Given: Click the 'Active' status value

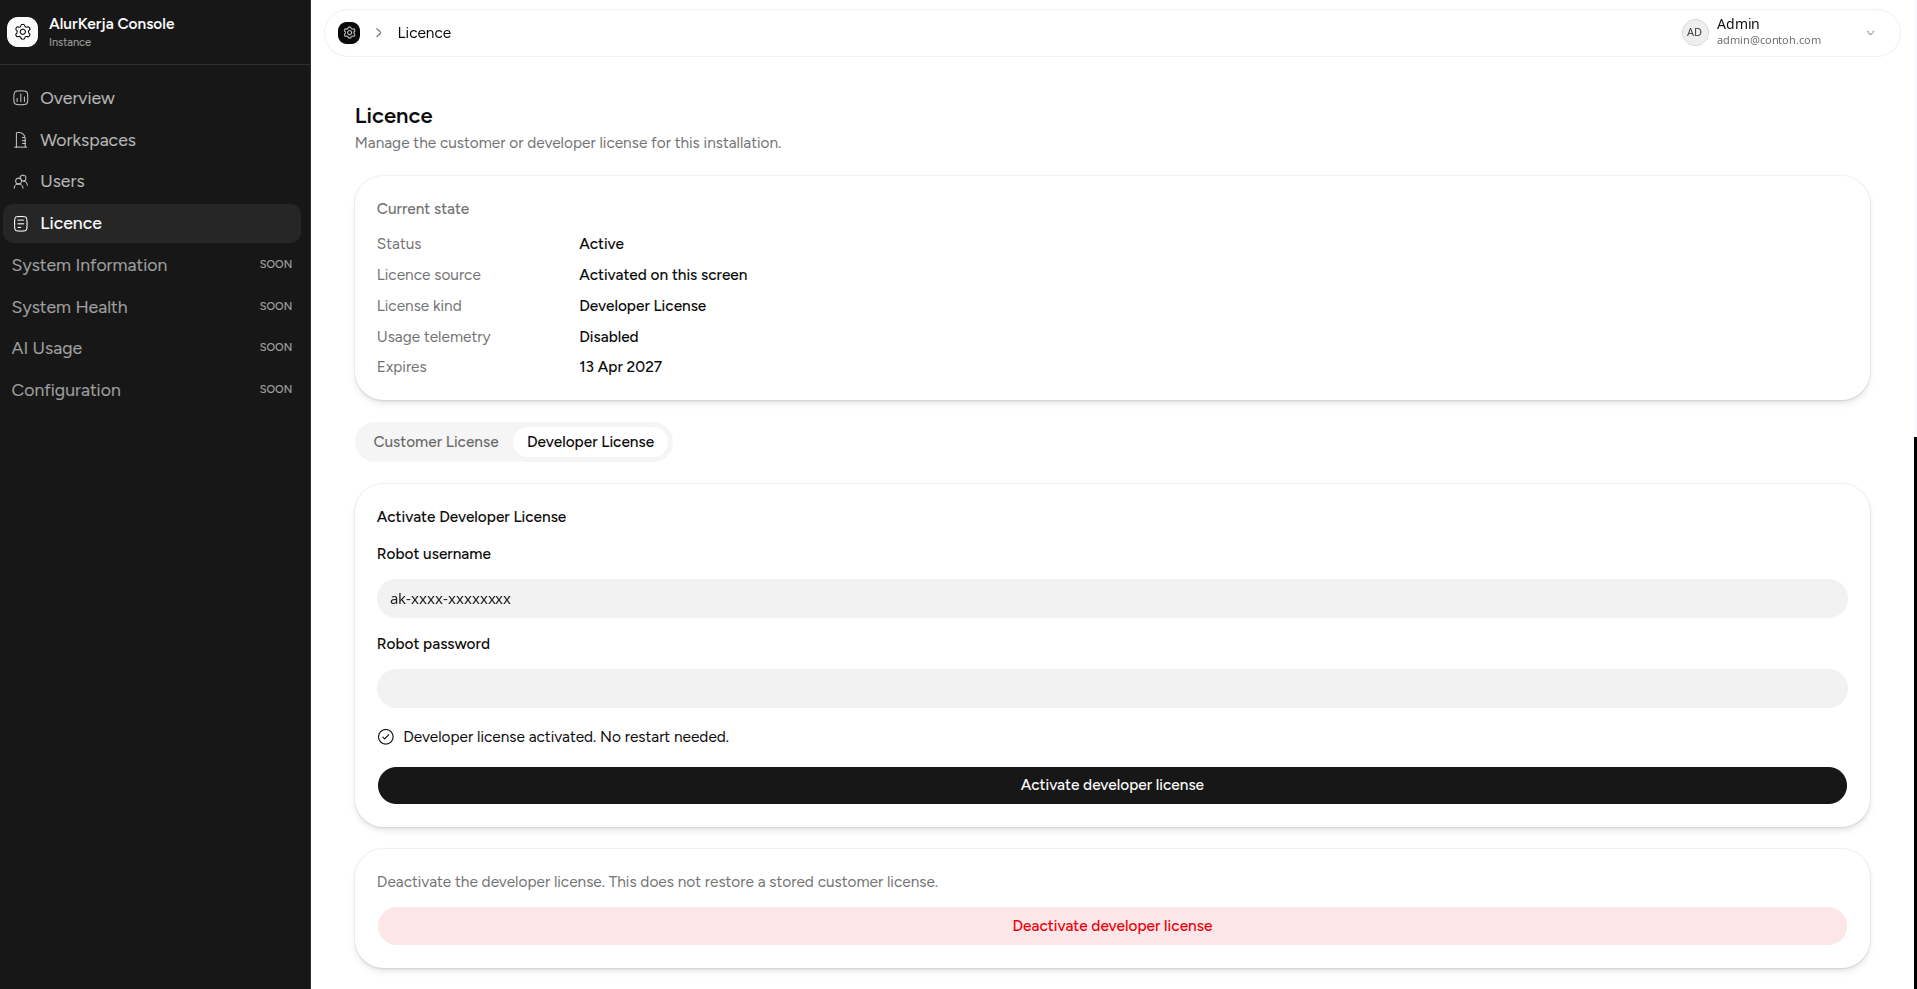Looking at the screenshot, I should (x=601, y=244).
